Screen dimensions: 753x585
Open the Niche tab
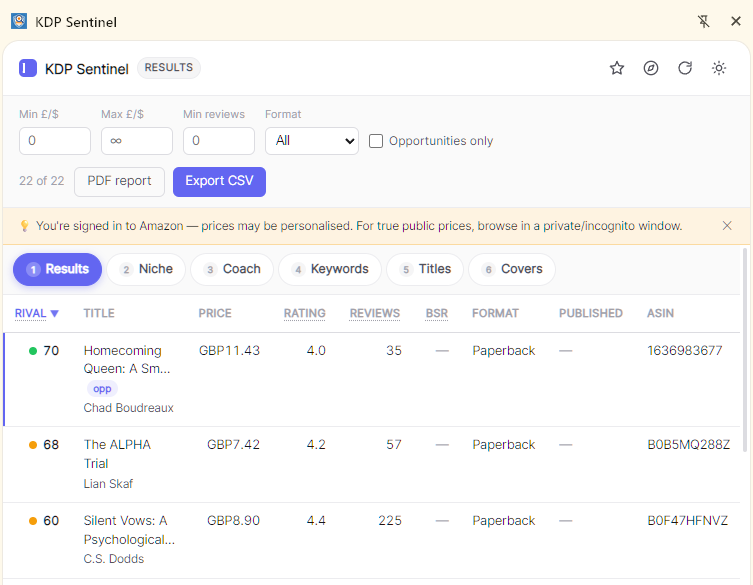click(146, 269)
